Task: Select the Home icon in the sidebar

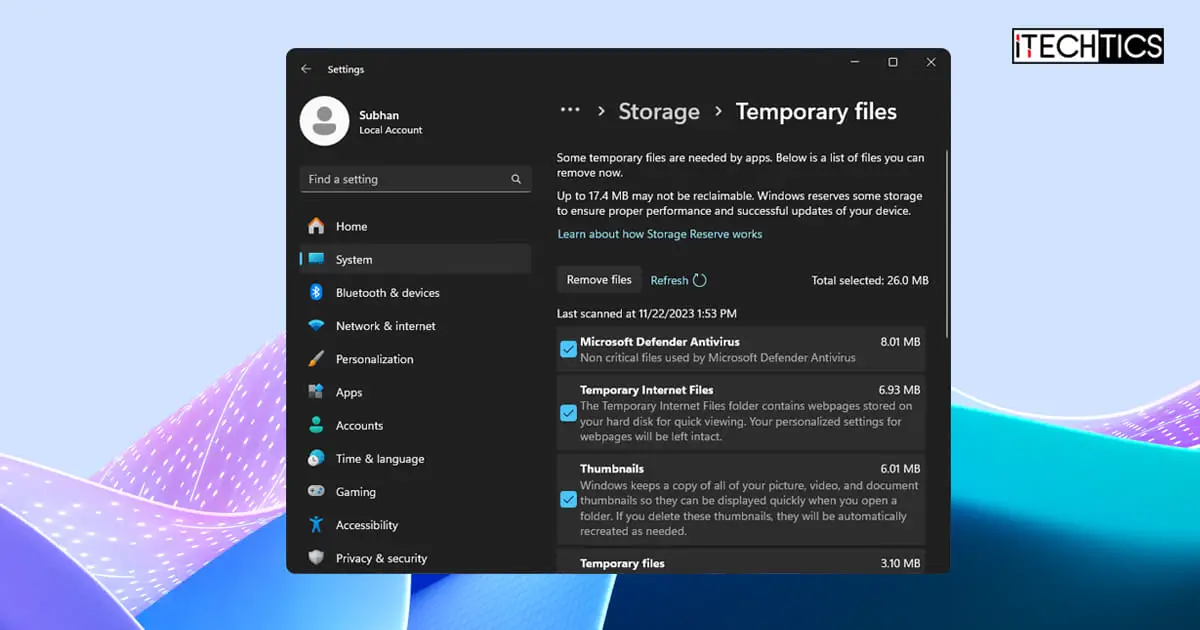Action: 316,226
